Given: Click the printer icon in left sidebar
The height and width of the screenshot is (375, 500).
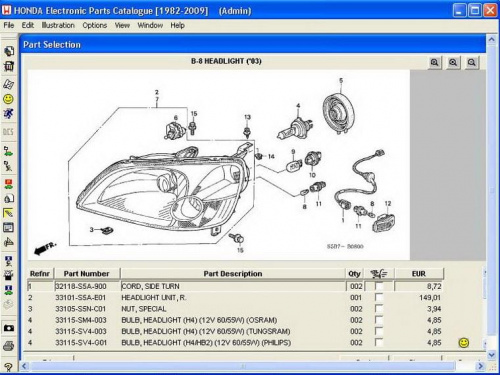Looking at the screenshot, I should (x=9, y=346).
